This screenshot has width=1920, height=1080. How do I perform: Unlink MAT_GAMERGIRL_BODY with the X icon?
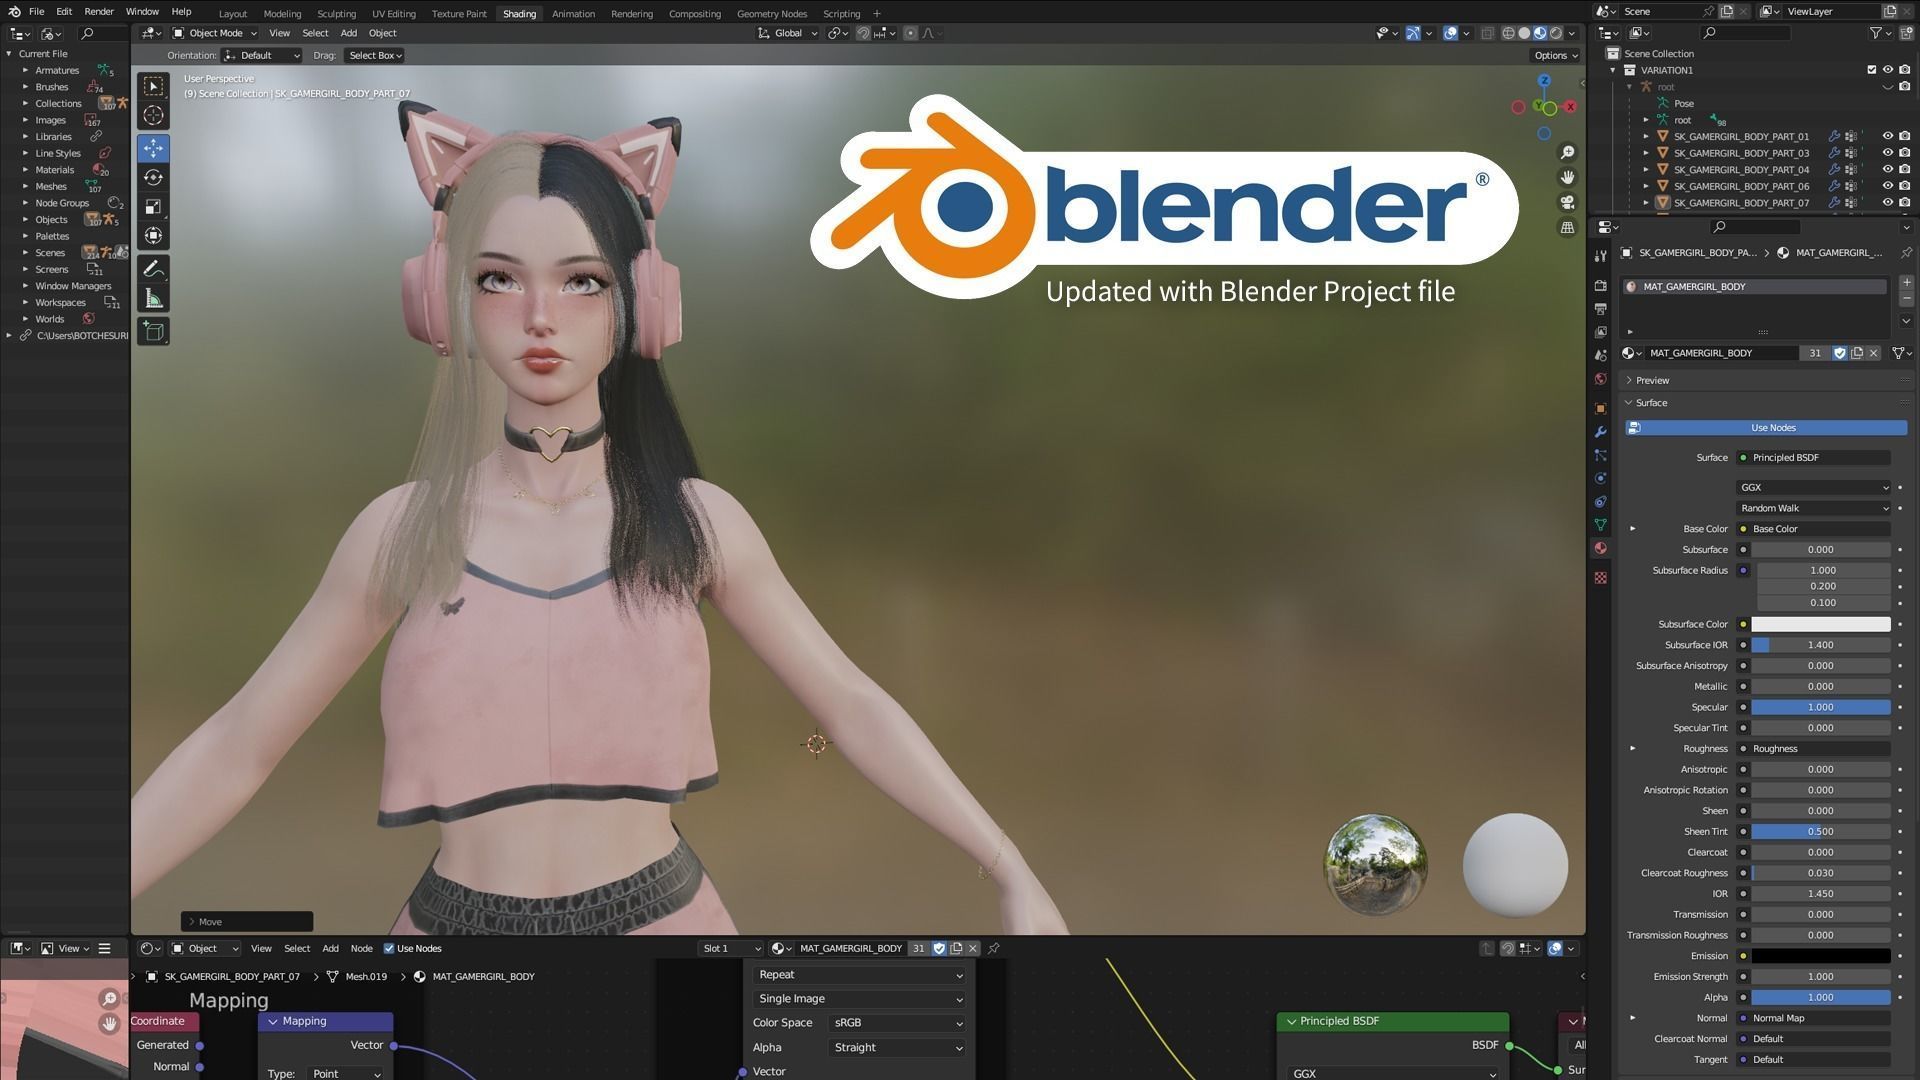(1874, 353)
